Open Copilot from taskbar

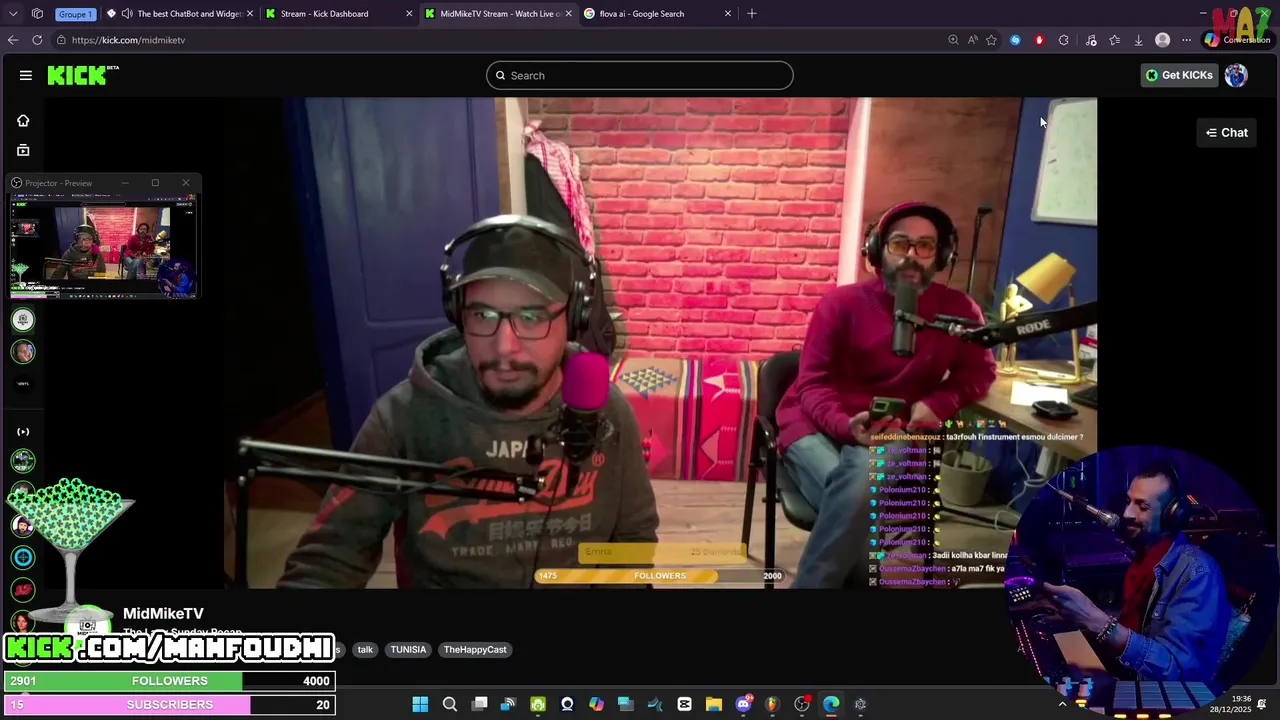tap(596, 704)
